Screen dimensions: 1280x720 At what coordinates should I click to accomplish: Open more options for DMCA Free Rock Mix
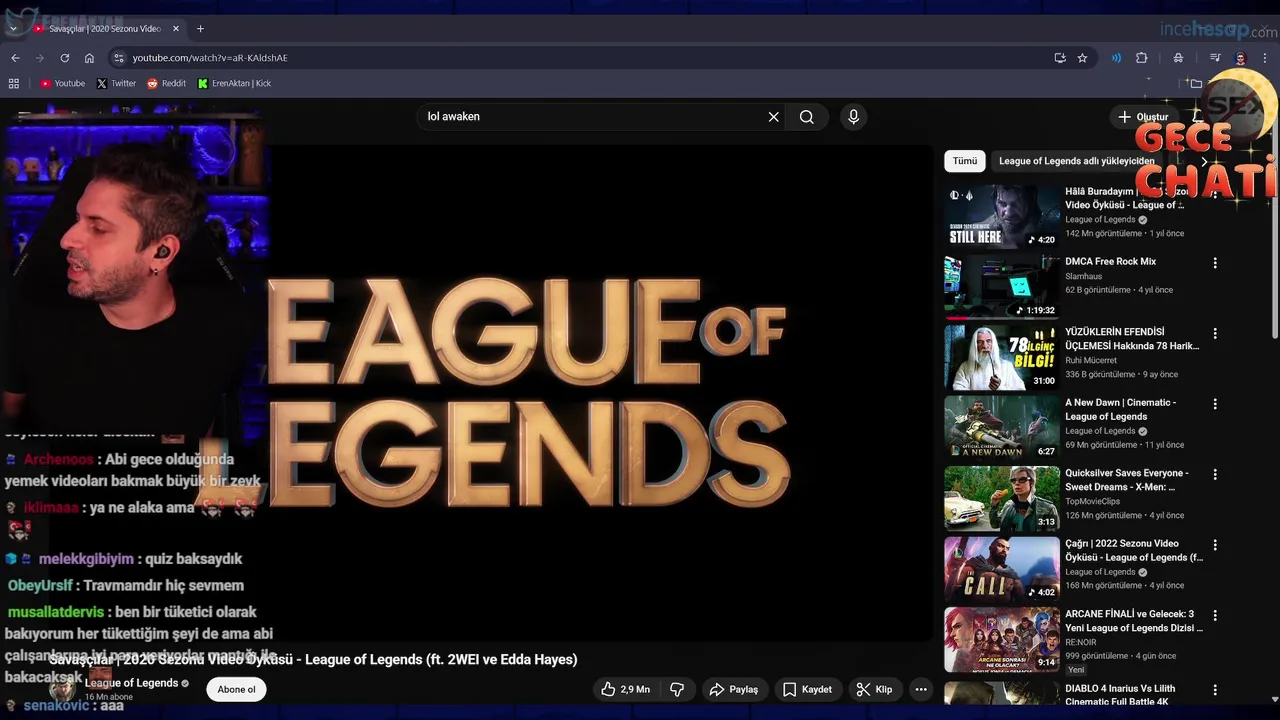point(1215,263)
